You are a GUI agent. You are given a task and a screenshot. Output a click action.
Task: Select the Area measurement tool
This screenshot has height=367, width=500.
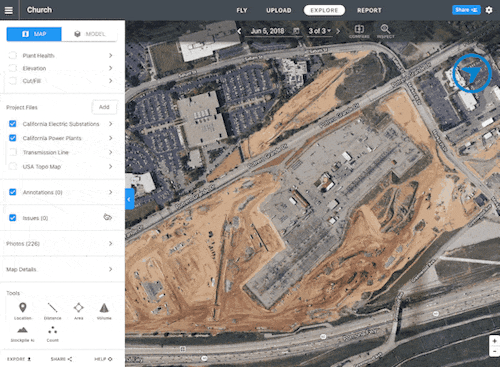click(79, 311)
